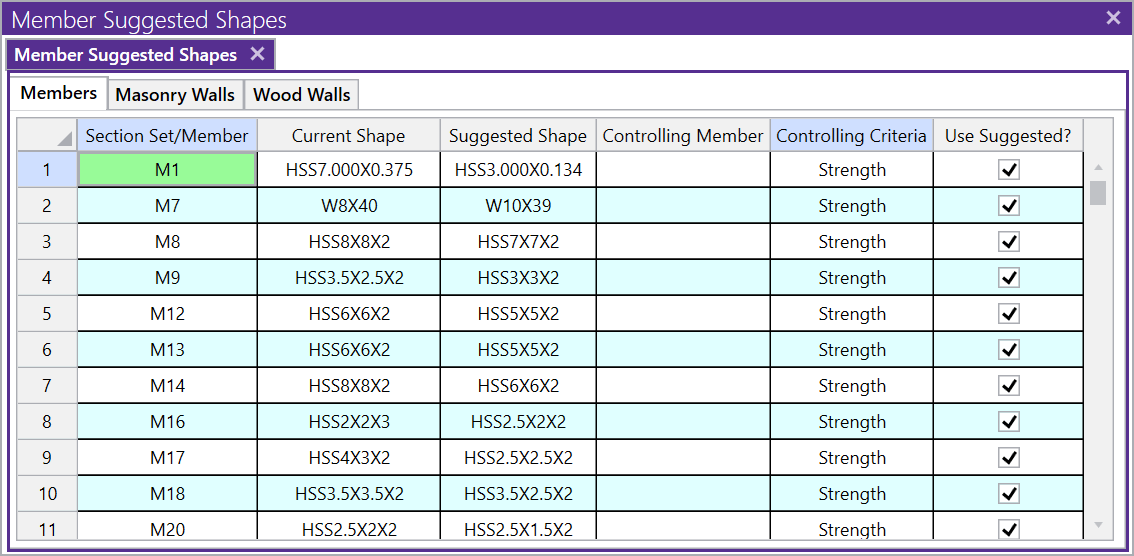The width and height of the screenshot is (1134, 556).
Task: Click the scrollbar up arrow
Action: 1097,167
